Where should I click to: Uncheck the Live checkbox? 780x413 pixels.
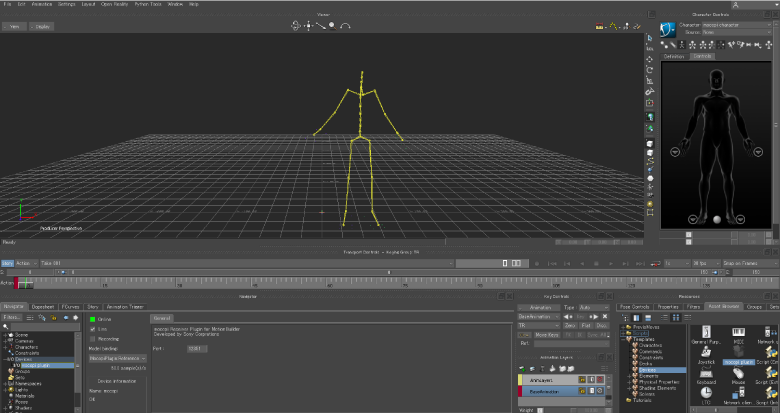[x=93, y=328]
